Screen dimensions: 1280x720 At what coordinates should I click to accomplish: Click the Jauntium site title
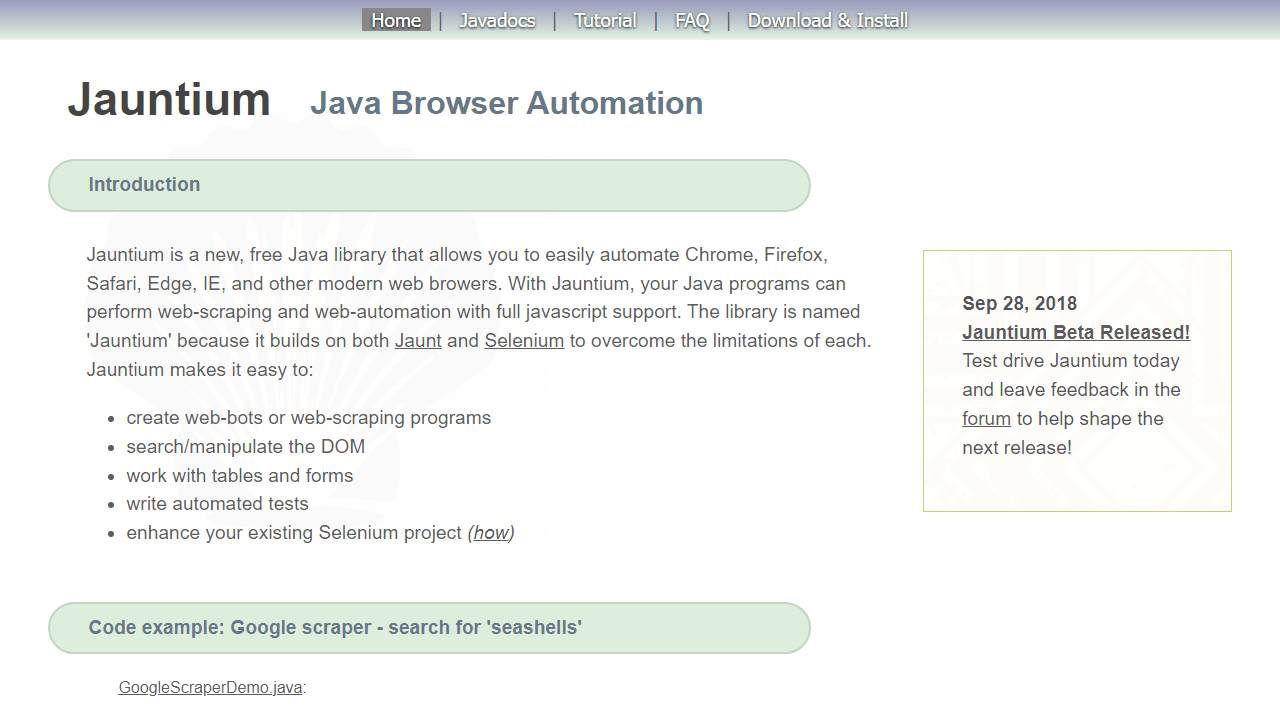pyautogui.click(x=169, y=99)
